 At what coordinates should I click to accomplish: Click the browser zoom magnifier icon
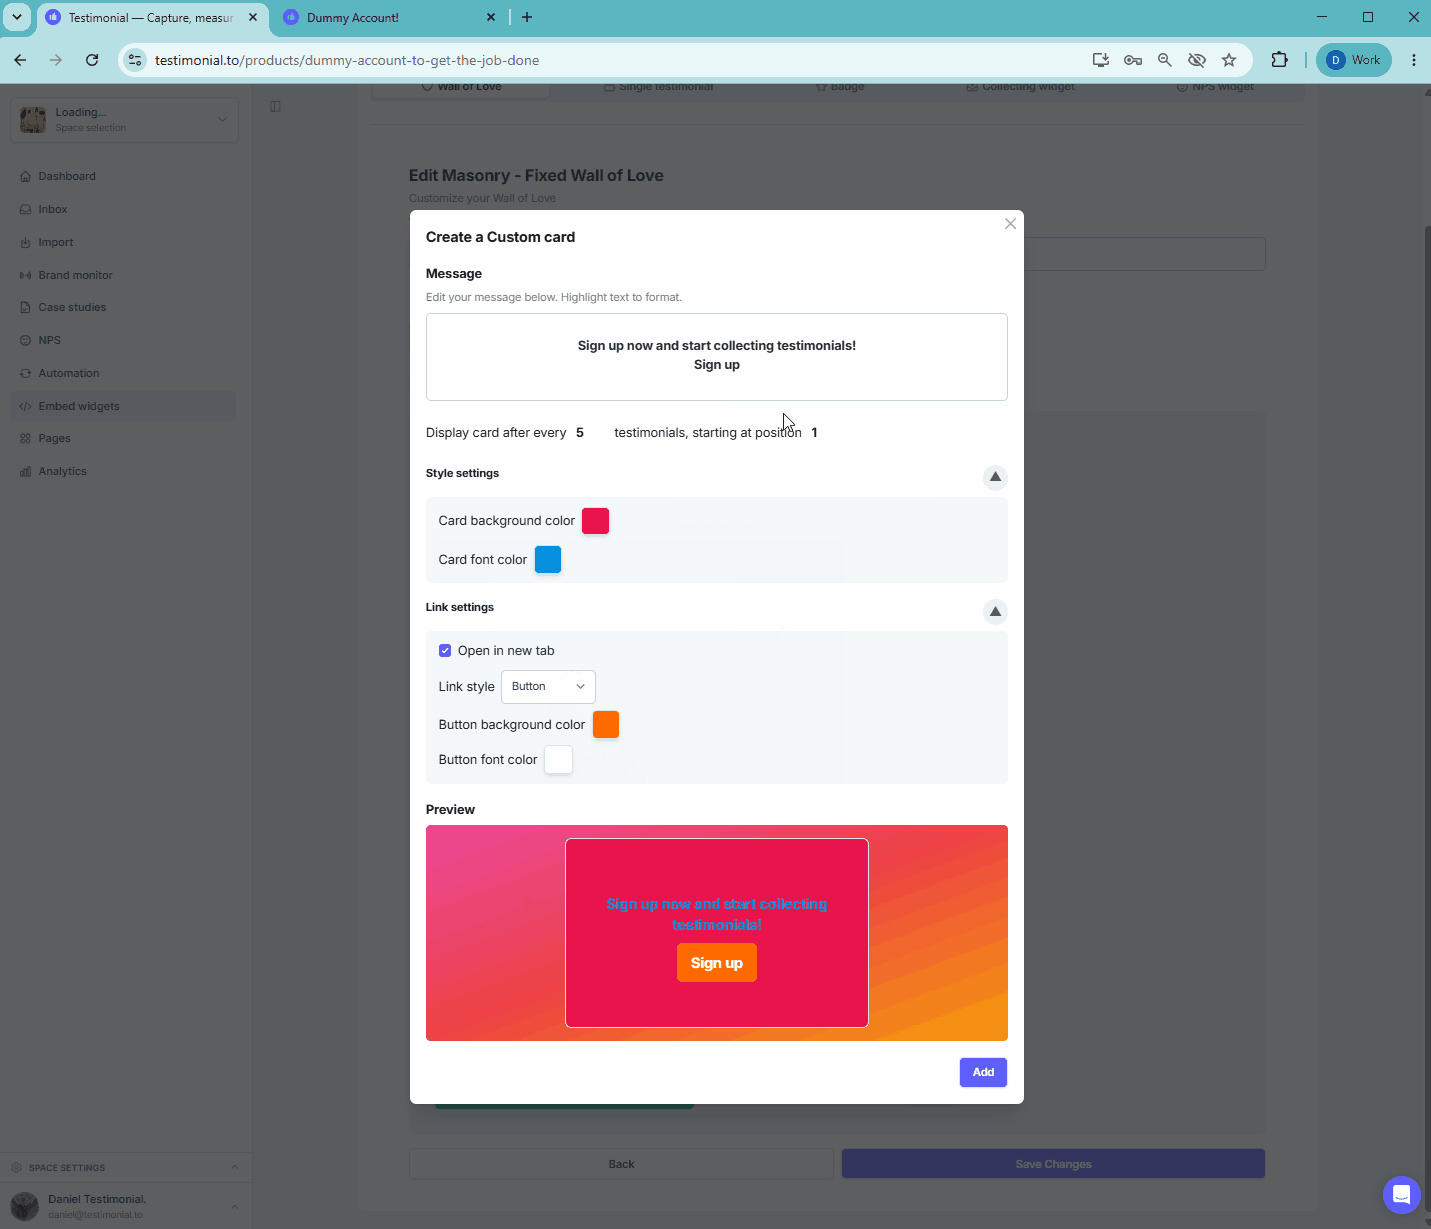[1165, 60]
